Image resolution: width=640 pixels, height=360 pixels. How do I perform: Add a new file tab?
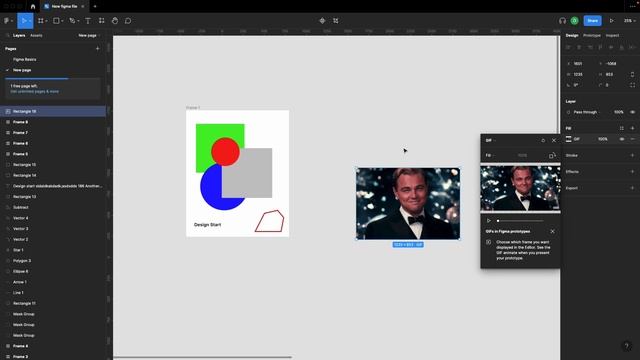pyautogui.click(x=95, y=7)
